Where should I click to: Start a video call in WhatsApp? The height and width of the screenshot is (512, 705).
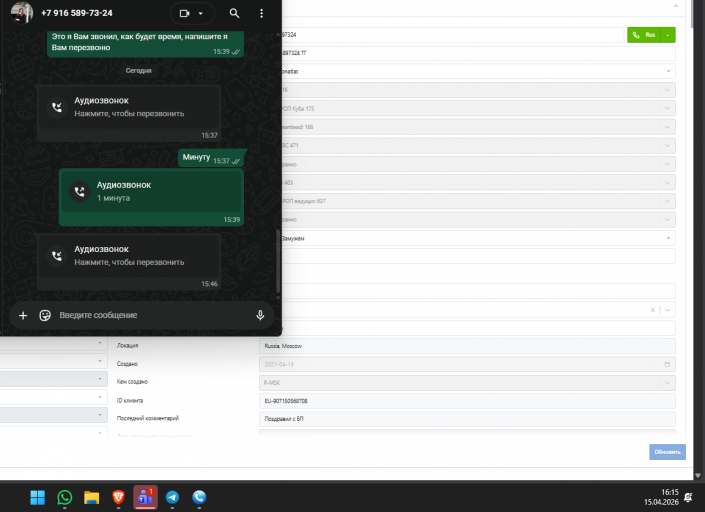(184, 13)
